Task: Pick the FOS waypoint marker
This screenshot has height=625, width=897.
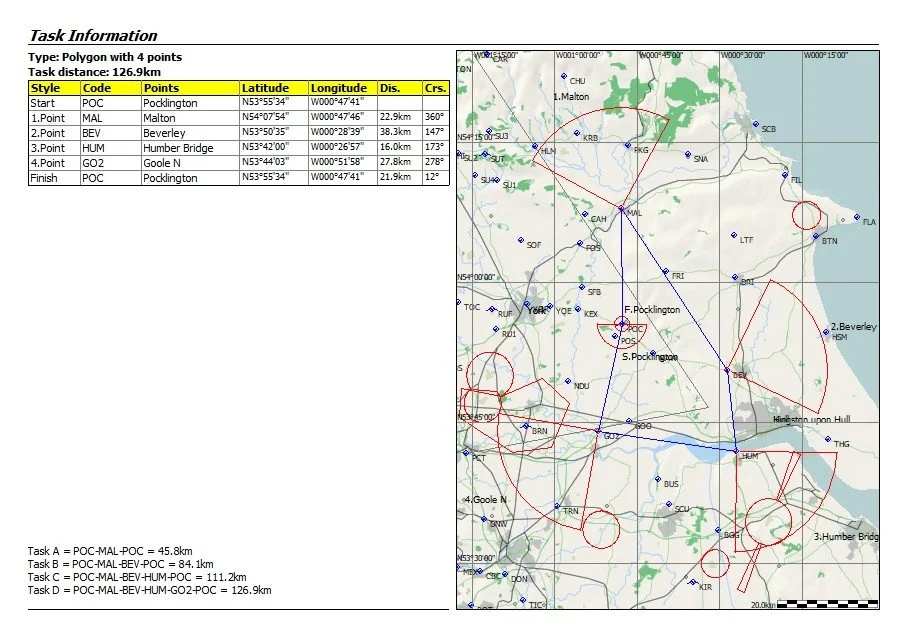Action: coord(580,244)
